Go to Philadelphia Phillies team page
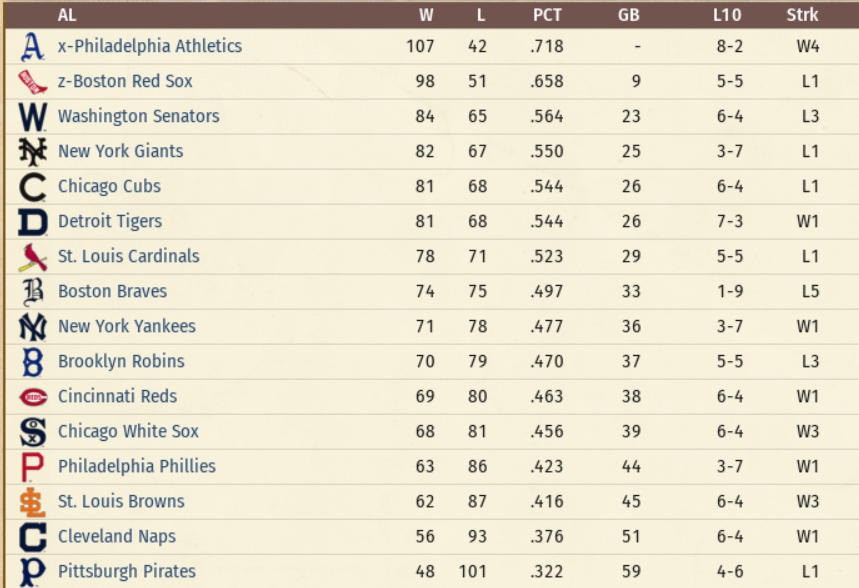This screenshot has width=859, height=588. 136,466
